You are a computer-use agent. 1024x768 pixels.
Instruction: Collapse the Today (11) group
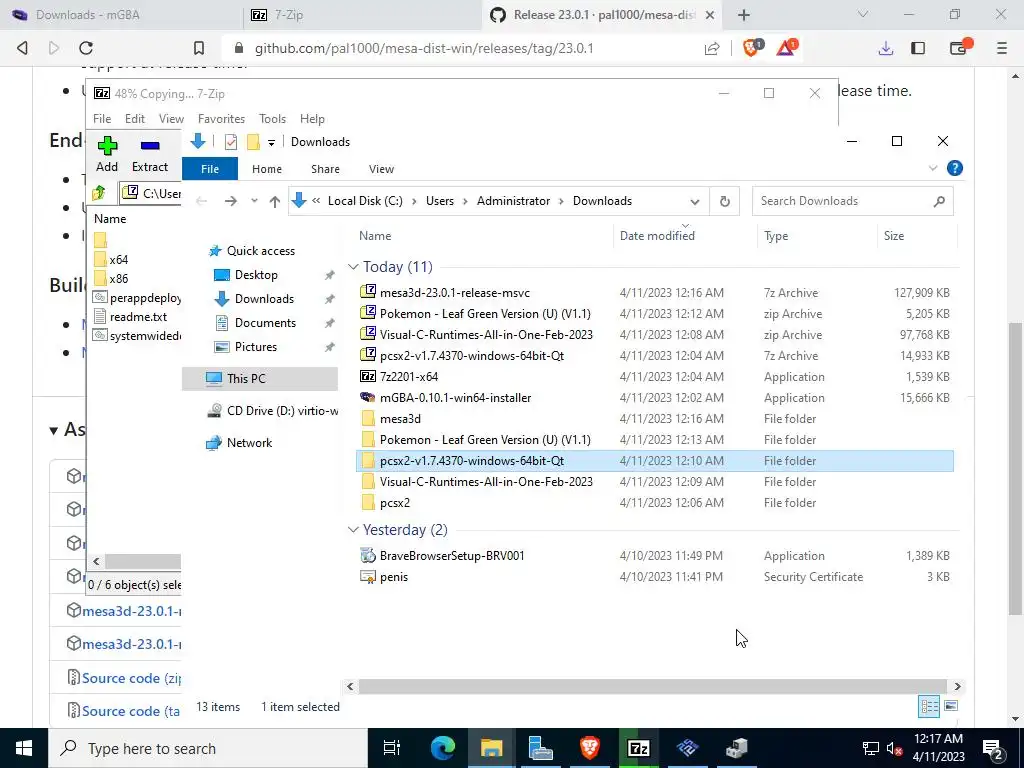[353, 266]
